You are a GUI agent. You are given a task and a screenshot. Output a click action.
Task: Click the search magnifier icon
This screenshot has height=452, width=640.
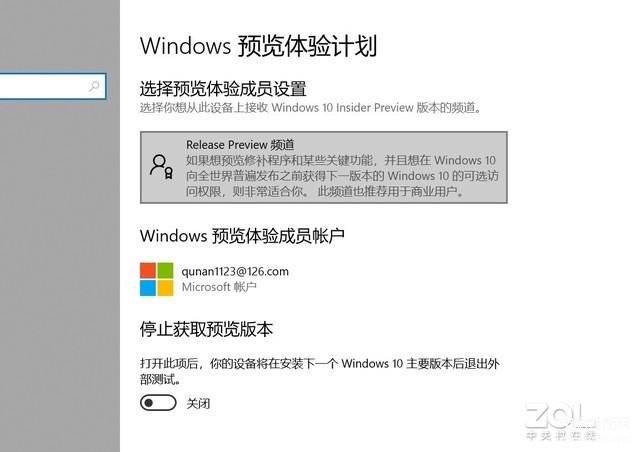point(94,86)
